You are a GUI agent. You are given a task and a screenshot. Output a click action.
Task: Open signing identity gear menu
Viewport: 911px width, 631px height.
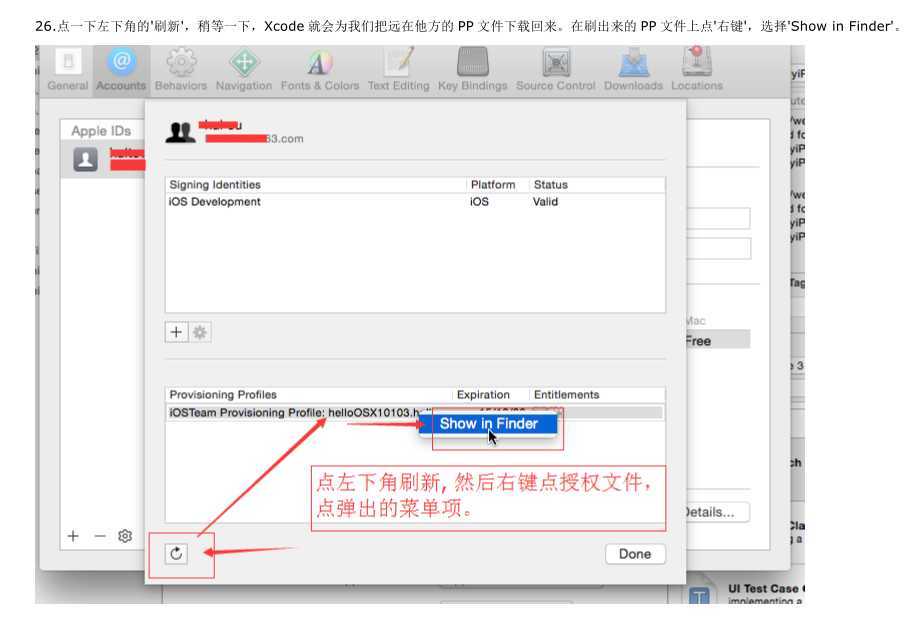pos(200,332)
